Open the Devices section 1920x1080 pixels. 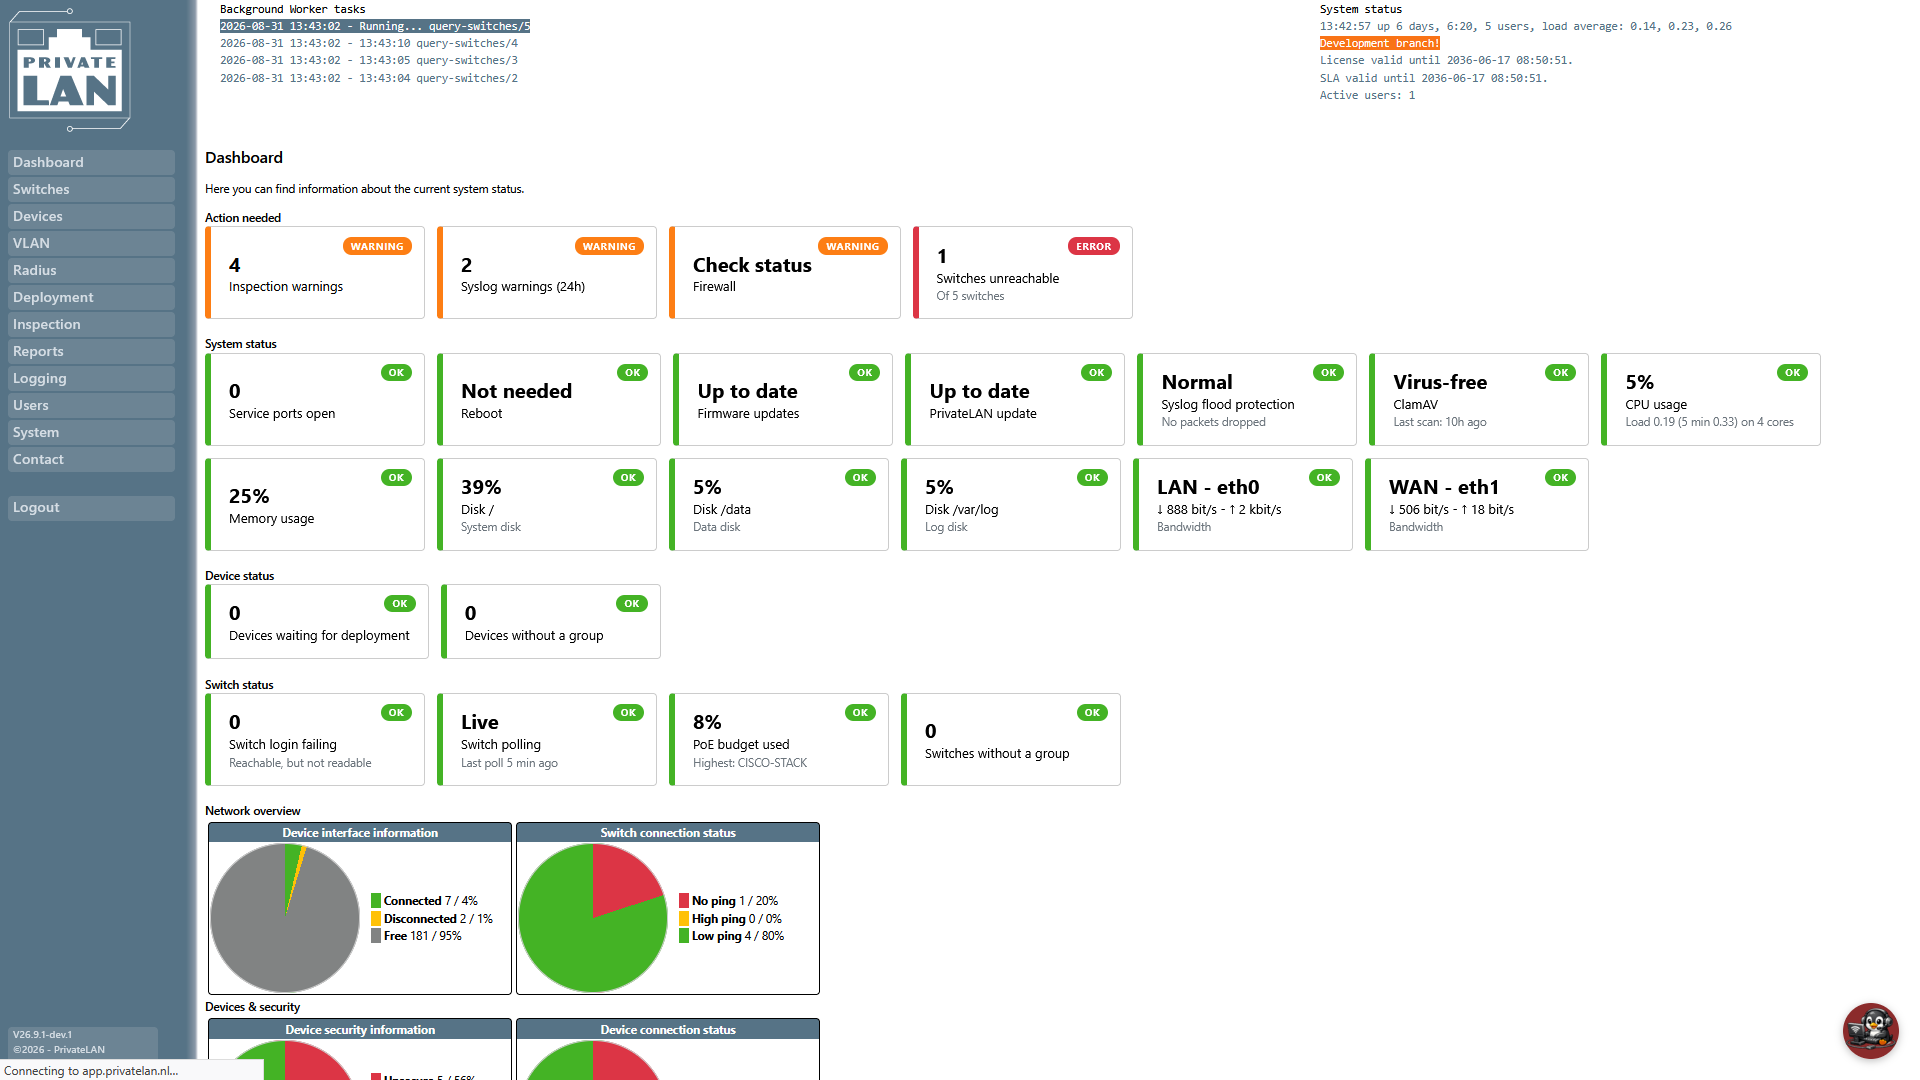click(x=91, y=216)
